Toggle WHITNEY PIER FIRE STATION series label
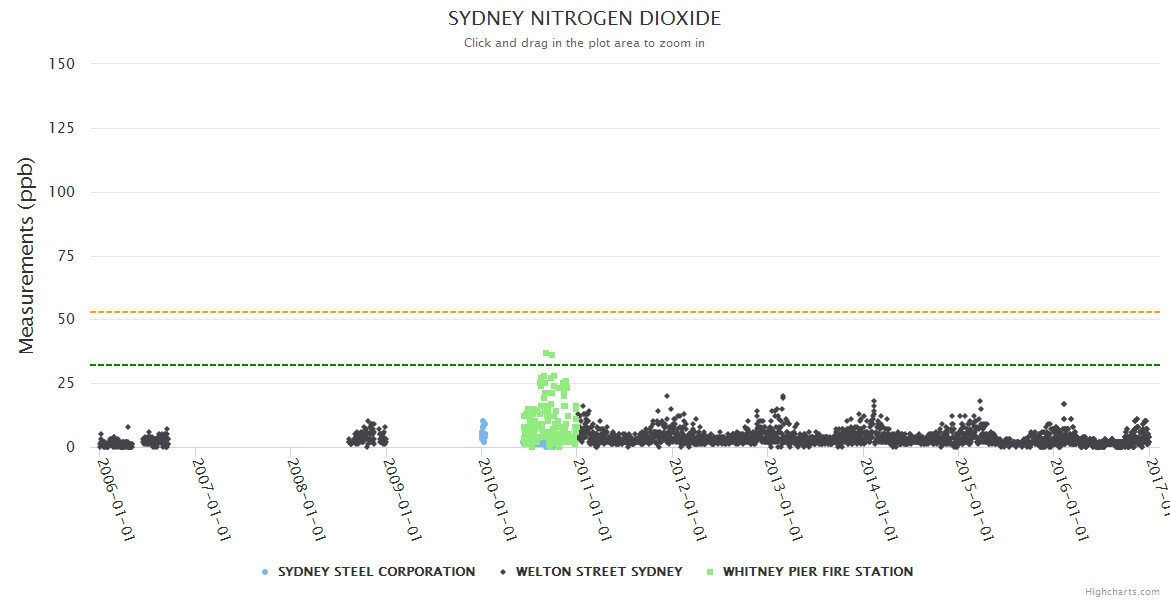 pos(817,572)
